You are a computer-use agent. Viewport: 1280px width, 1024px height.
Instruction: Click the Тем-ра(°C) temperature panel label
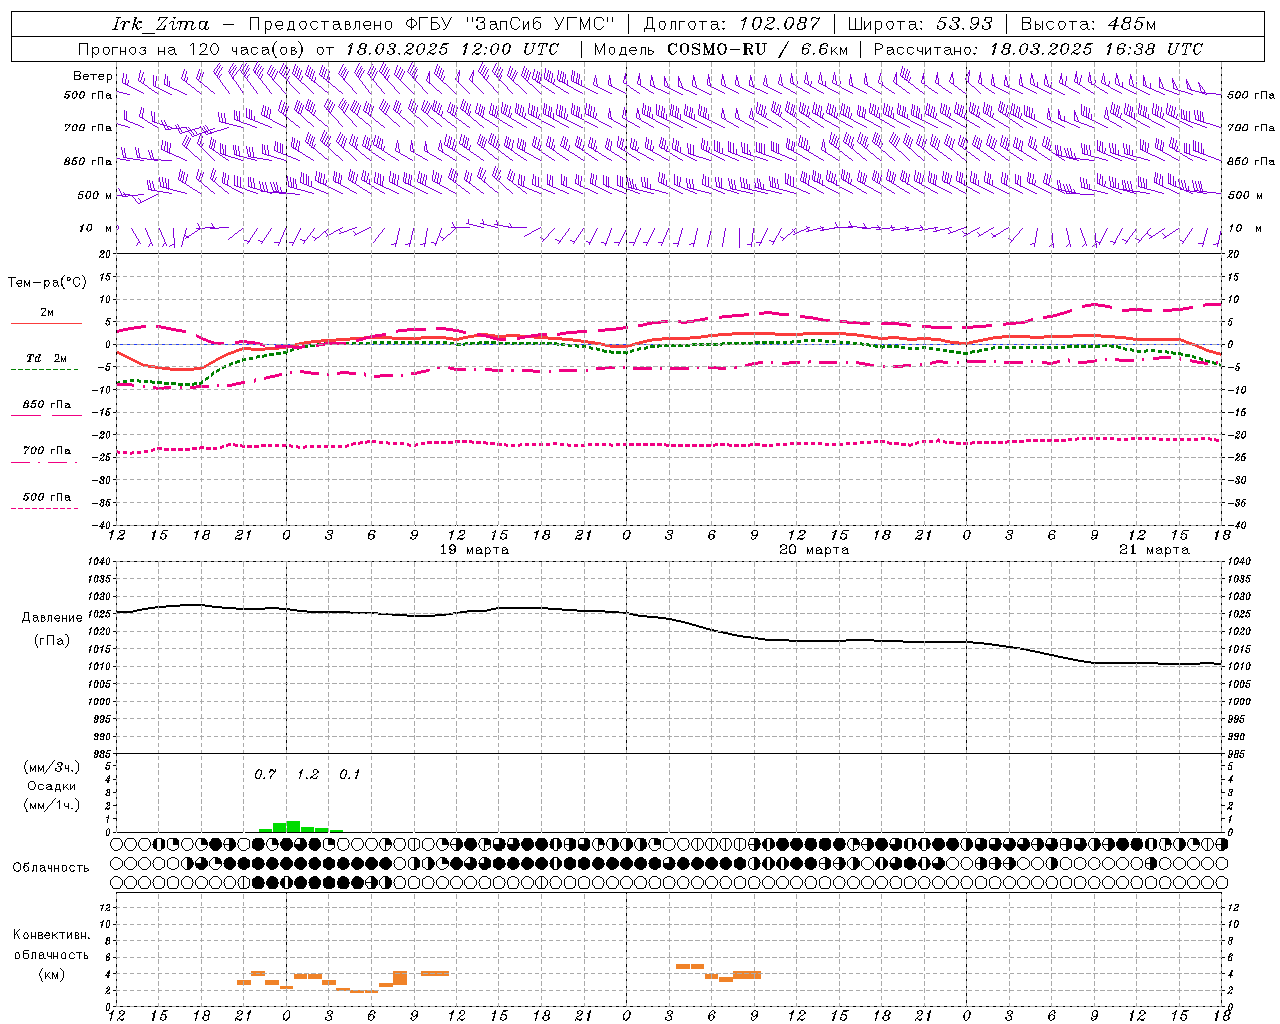(47, 283)
